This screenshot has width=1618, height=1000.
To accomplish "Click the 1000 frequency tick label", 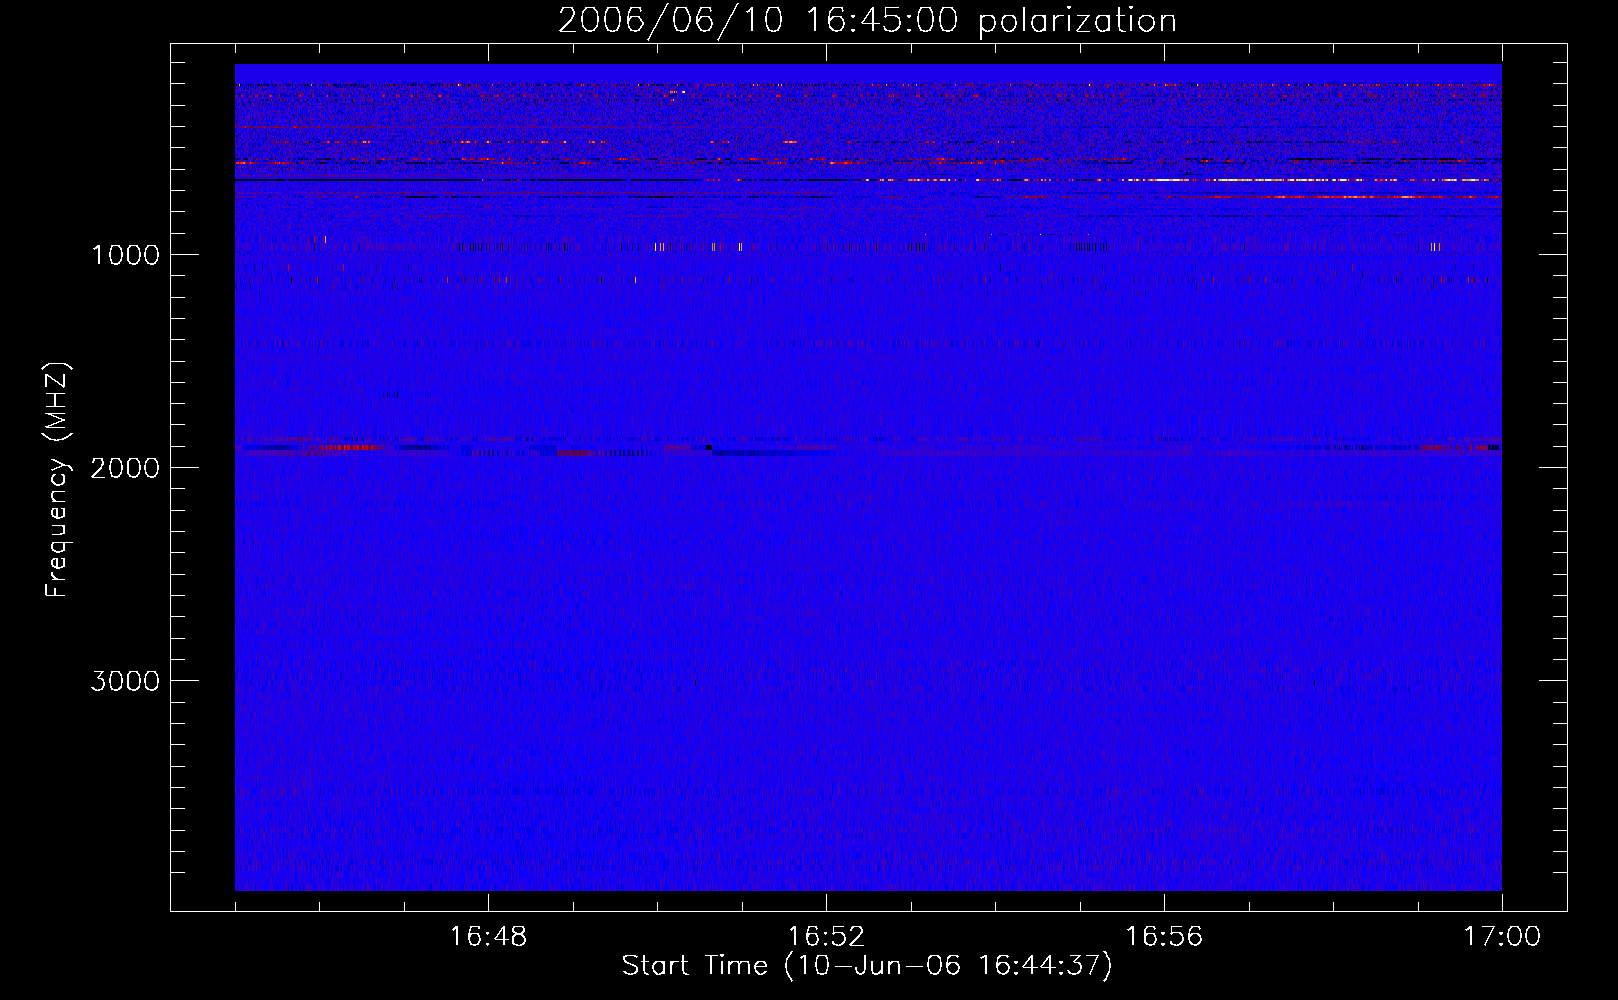I will point(125,255).
